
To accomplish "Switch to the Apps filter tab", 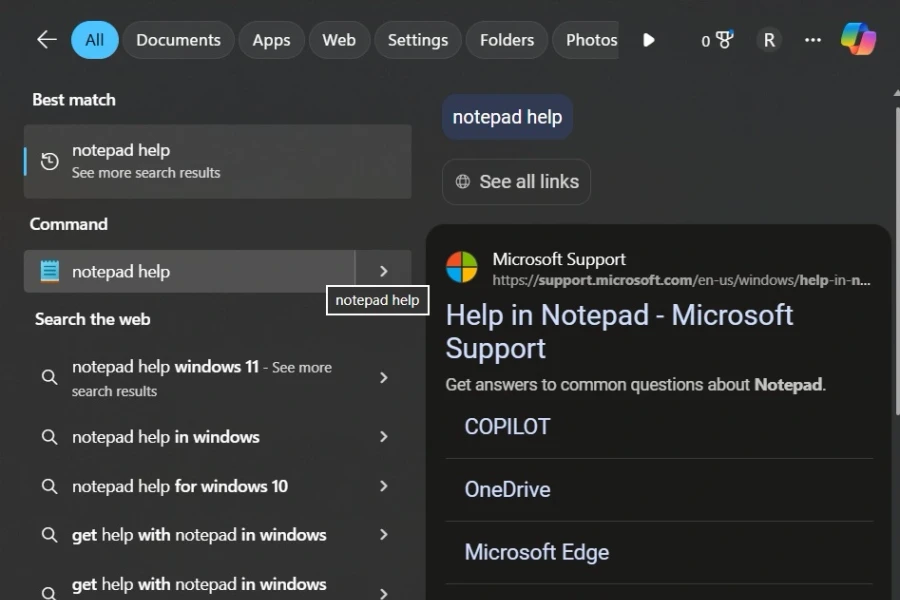I will (x=271, y=40).
